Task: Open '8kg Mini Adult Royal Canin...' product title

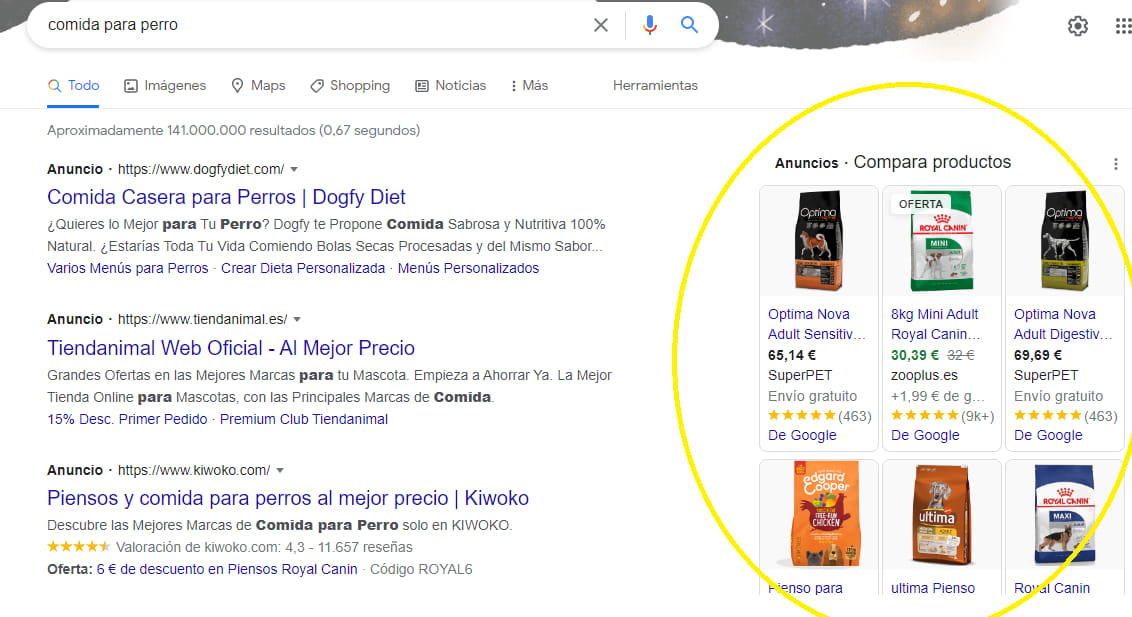Action: pyautogui.click(x=936, y=325)
